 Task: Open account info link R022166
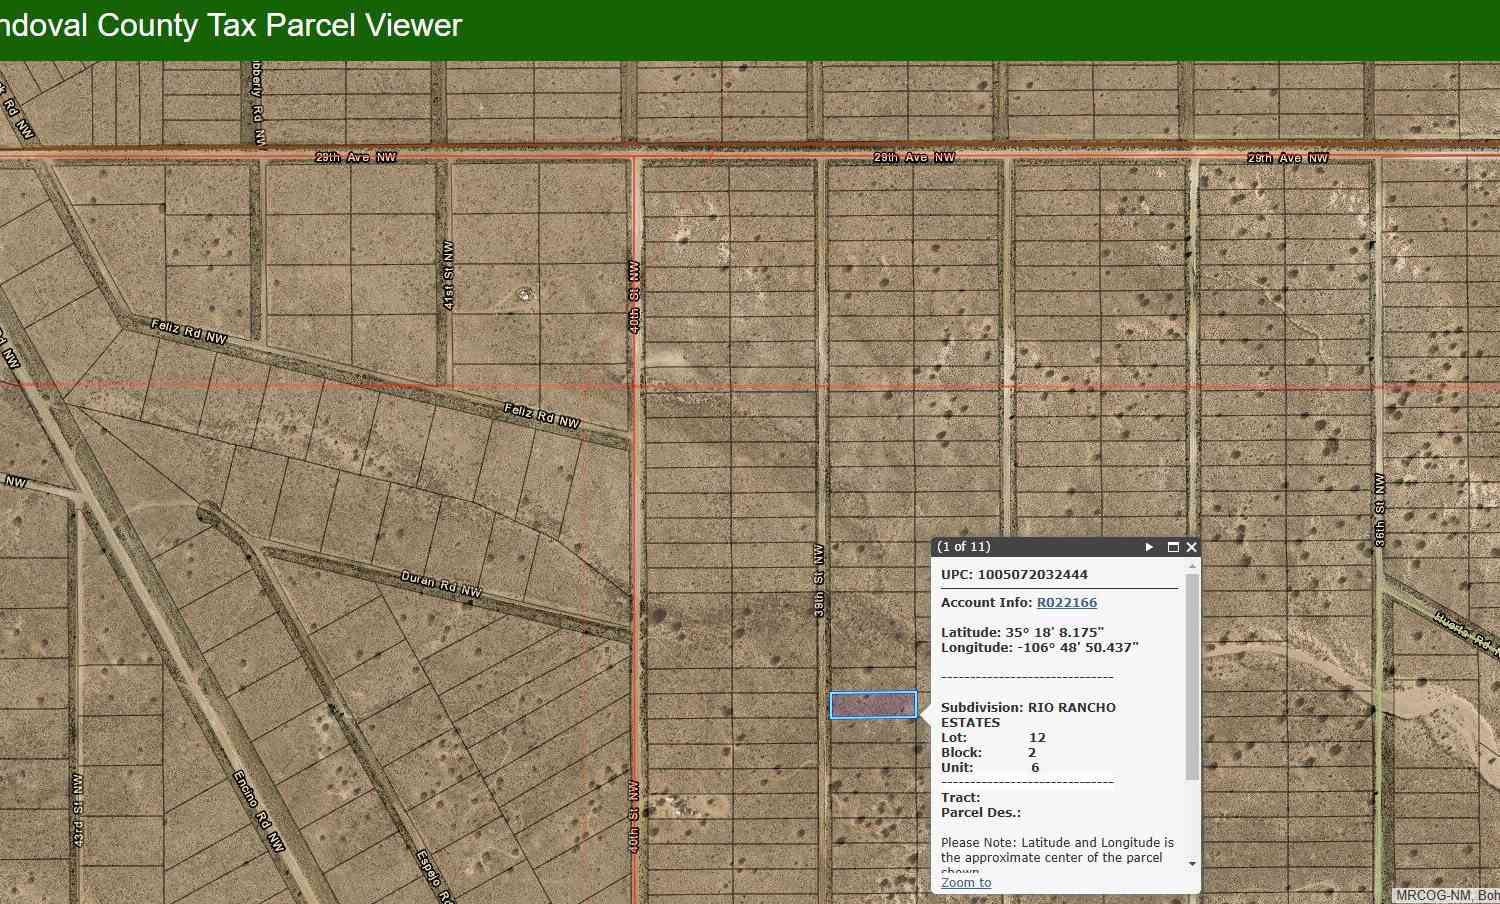[1067, 602]
